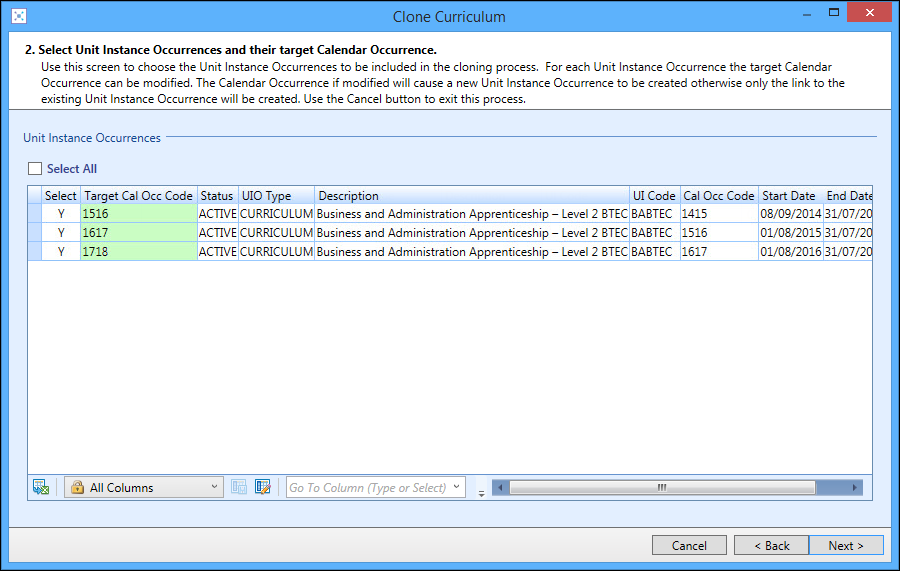Image resolution: width=900 pixels, height=571 pixels.
Task: Close the Clone Curriculum window
Action: click(869, 12)
